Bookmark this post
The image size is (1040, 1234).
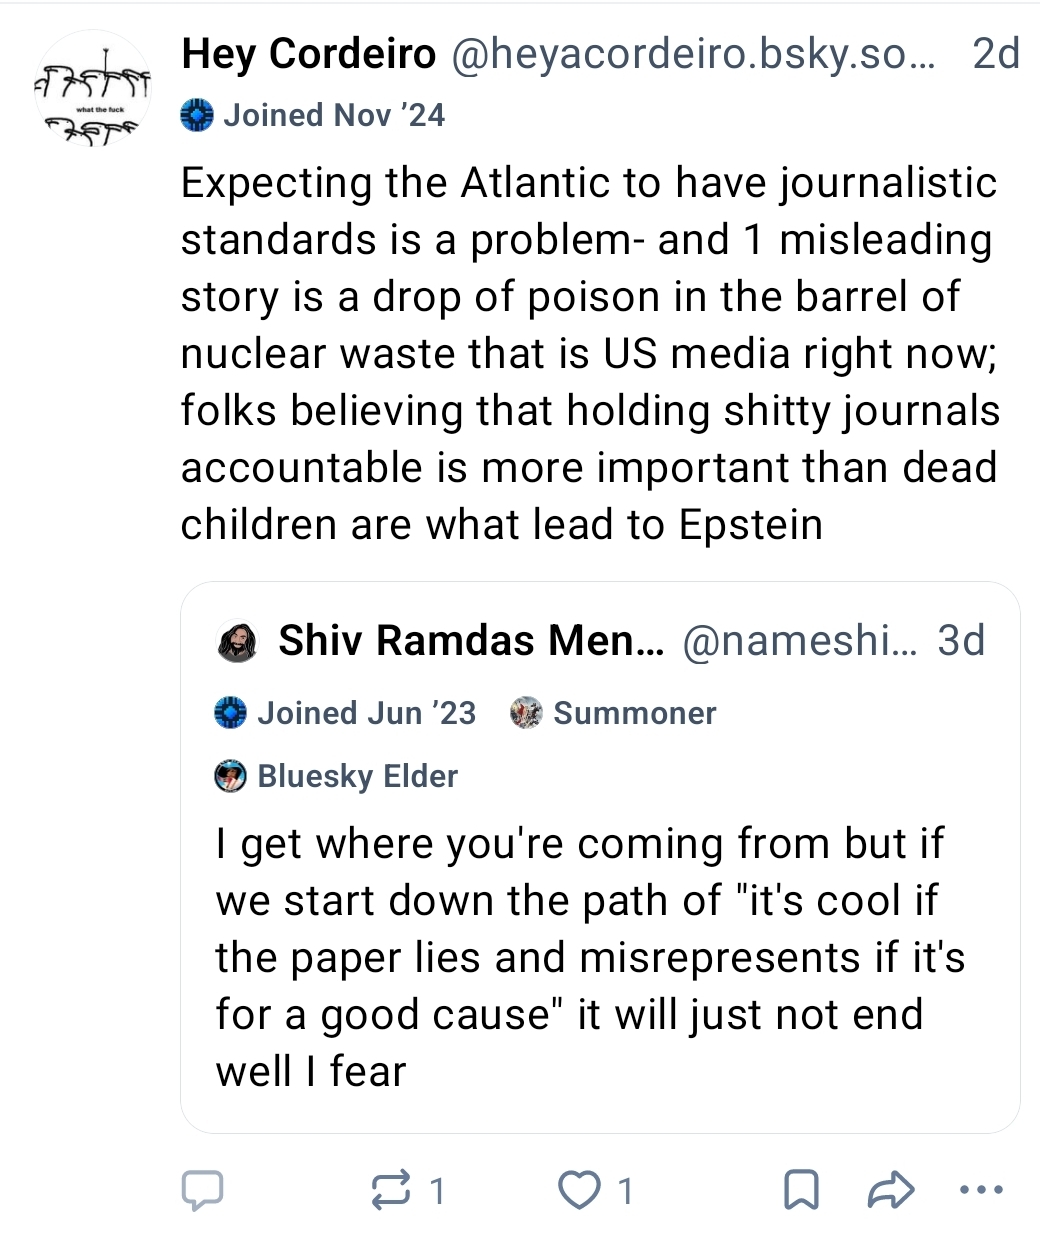click(x=801, y=1190)
